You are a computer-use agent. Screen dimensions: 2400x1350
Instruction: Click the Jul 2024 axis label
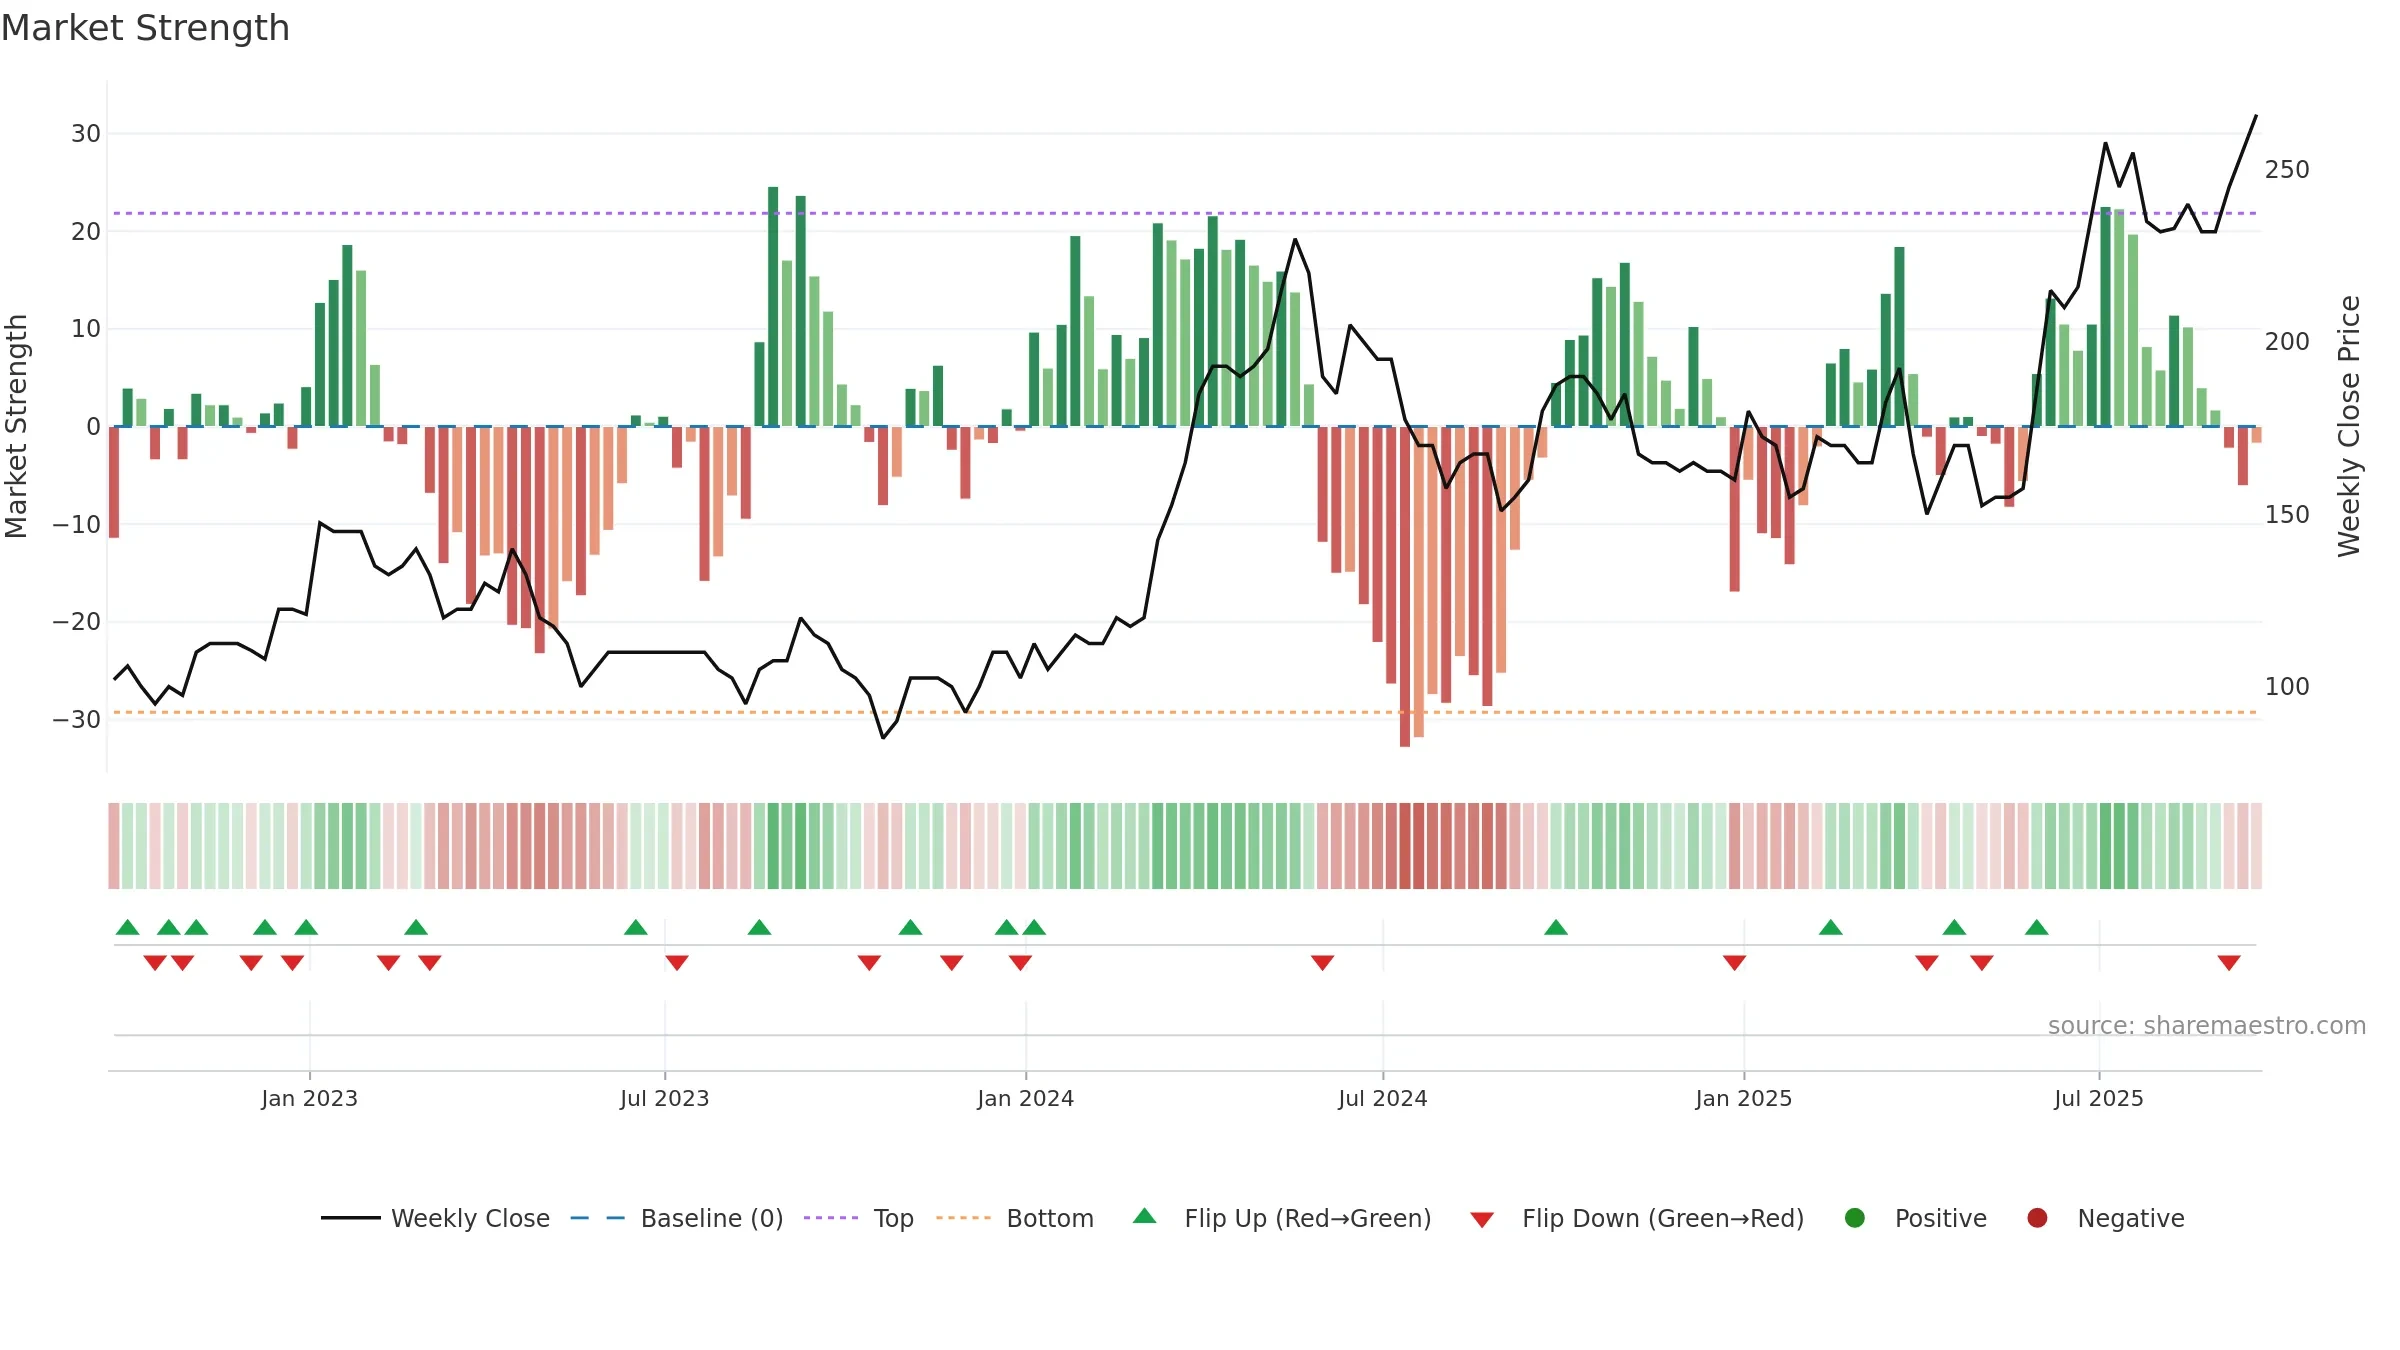[1383, 1099]
